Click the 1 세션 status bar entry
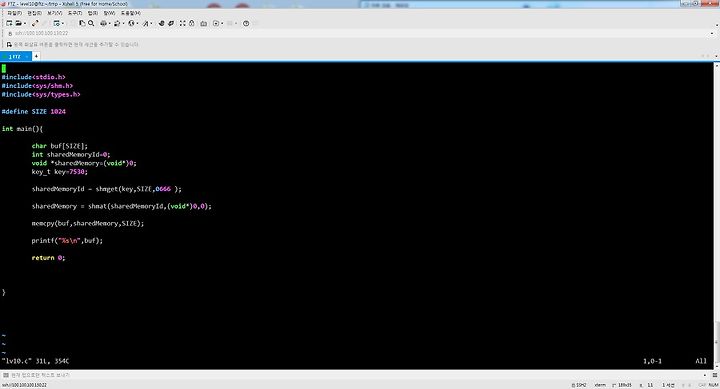This screenshot has width=720, height=389. 668,385
